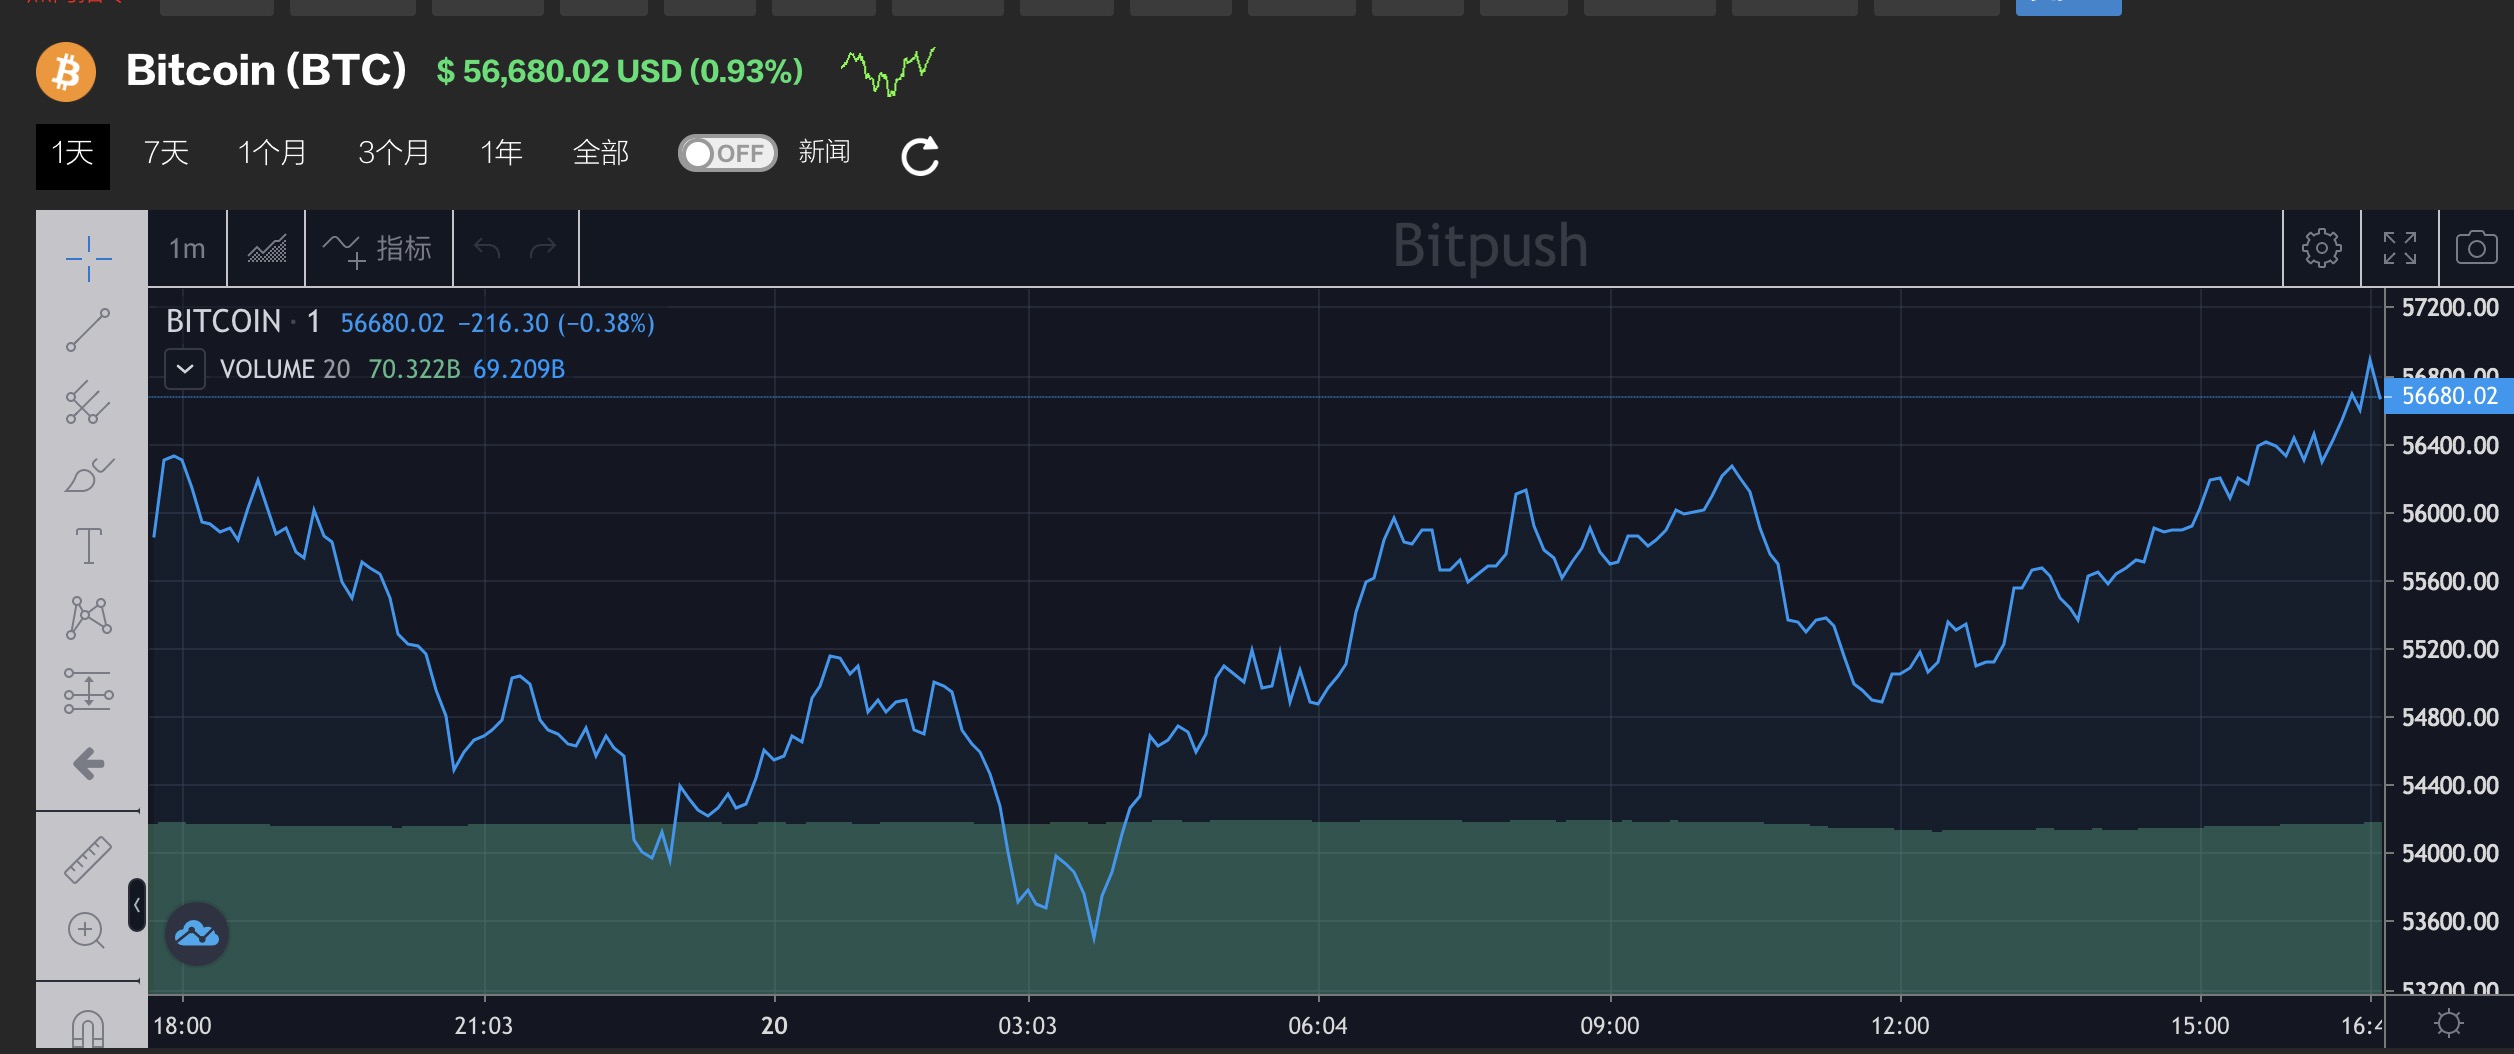Open the measure ruler tool
Image resolution: width=2514 pixels, height=1054 pixels.
[88, 859]
